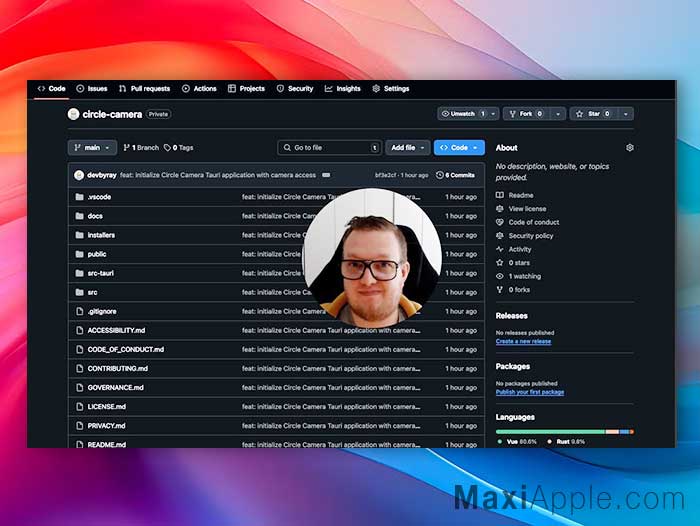Click Create a new release

point(523,342)
